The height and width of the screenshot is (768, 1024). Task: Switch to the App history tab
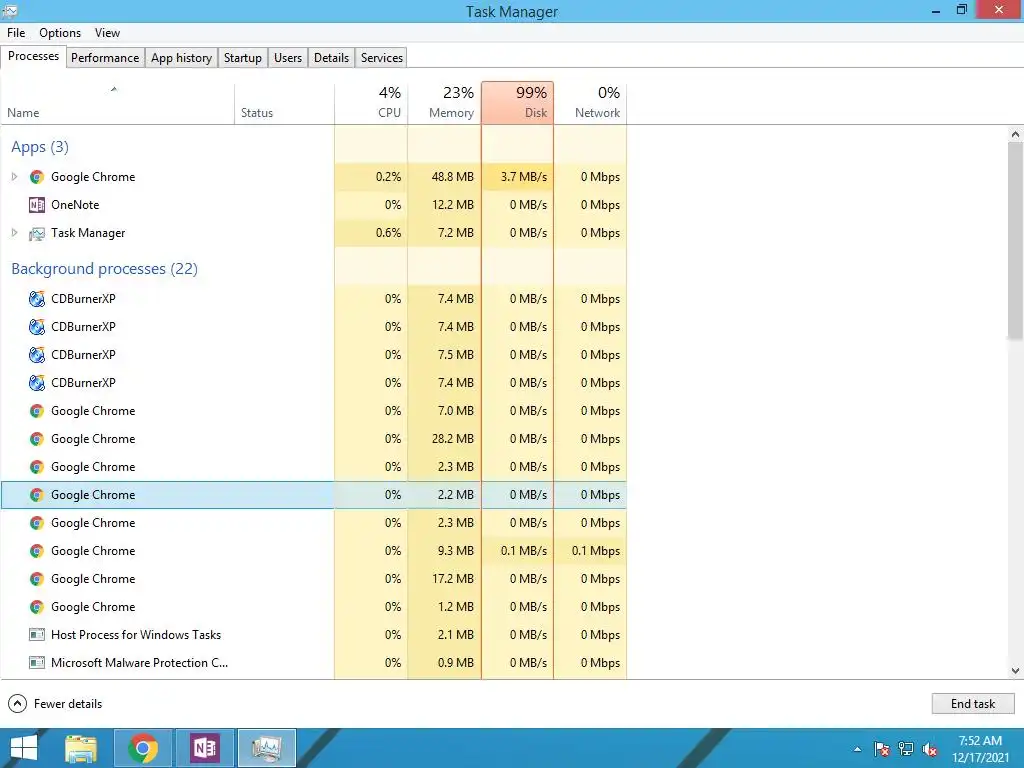(182, 57)
